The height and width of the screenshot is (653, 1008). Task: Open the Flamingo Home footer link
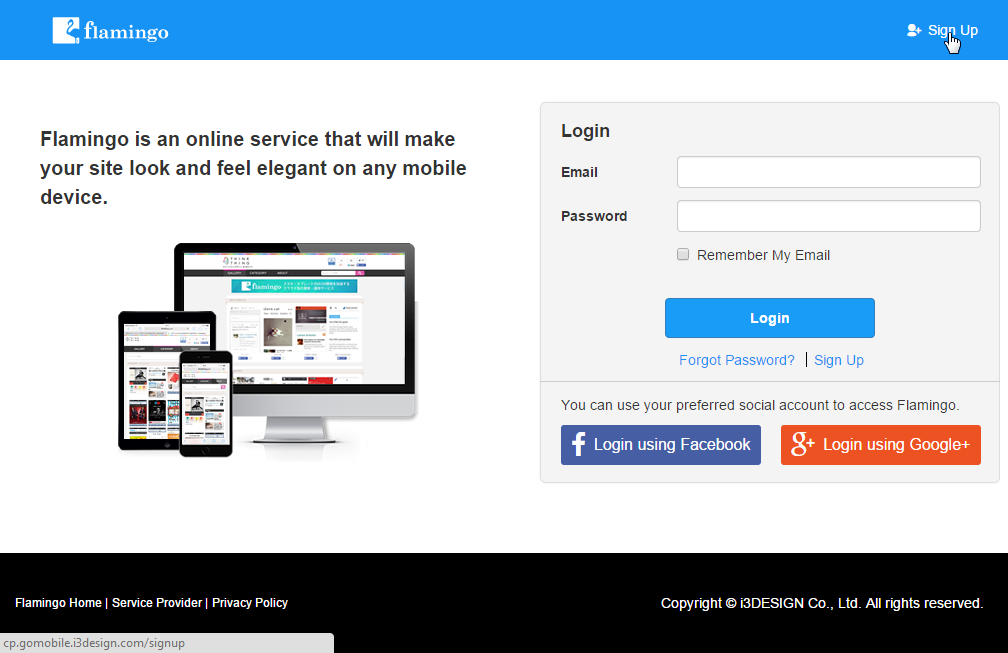pos(58,603)
